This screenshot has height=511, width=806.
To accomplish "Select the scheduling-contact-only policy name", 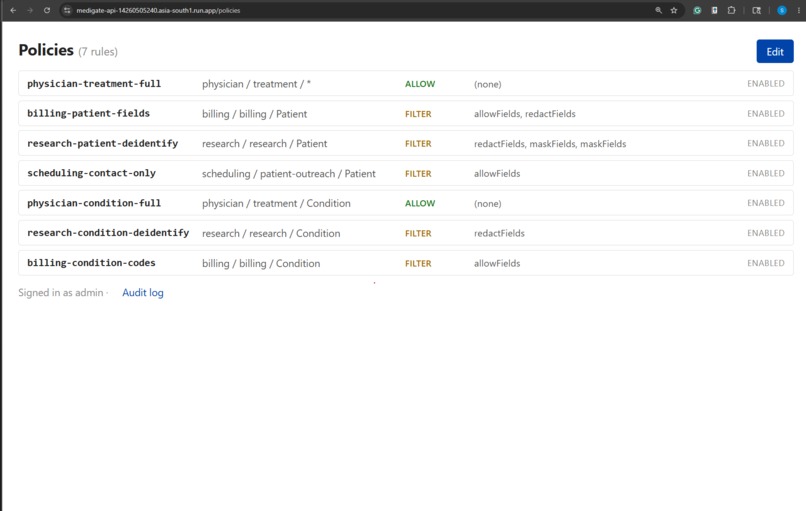I will click(x=91, y=173).
